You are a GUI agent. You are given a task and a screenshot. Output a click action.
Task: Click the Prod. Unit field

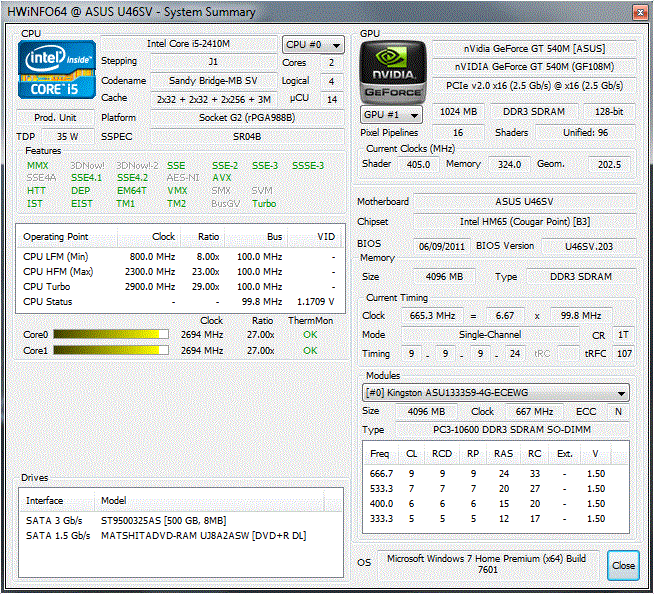click(55, 118)
